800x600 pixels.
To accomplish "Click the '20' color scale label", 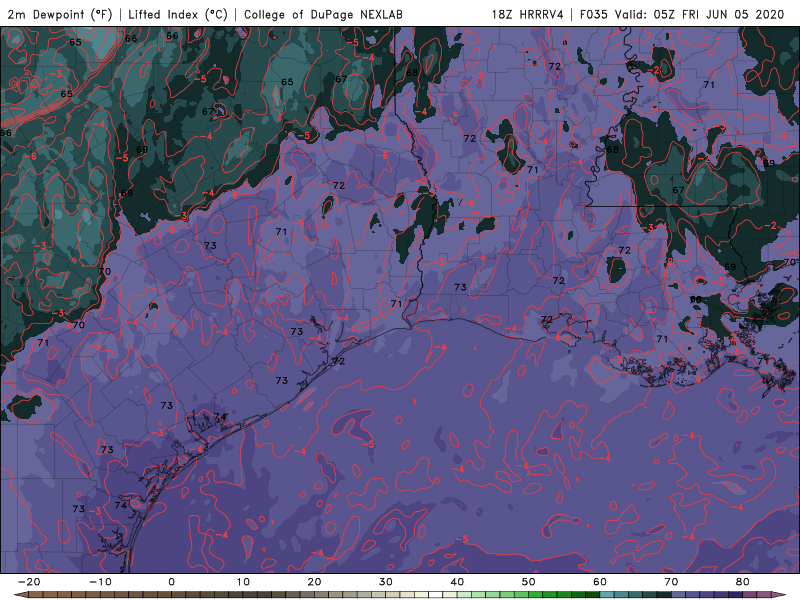I will pyautogui.click(x=314, y=582).
